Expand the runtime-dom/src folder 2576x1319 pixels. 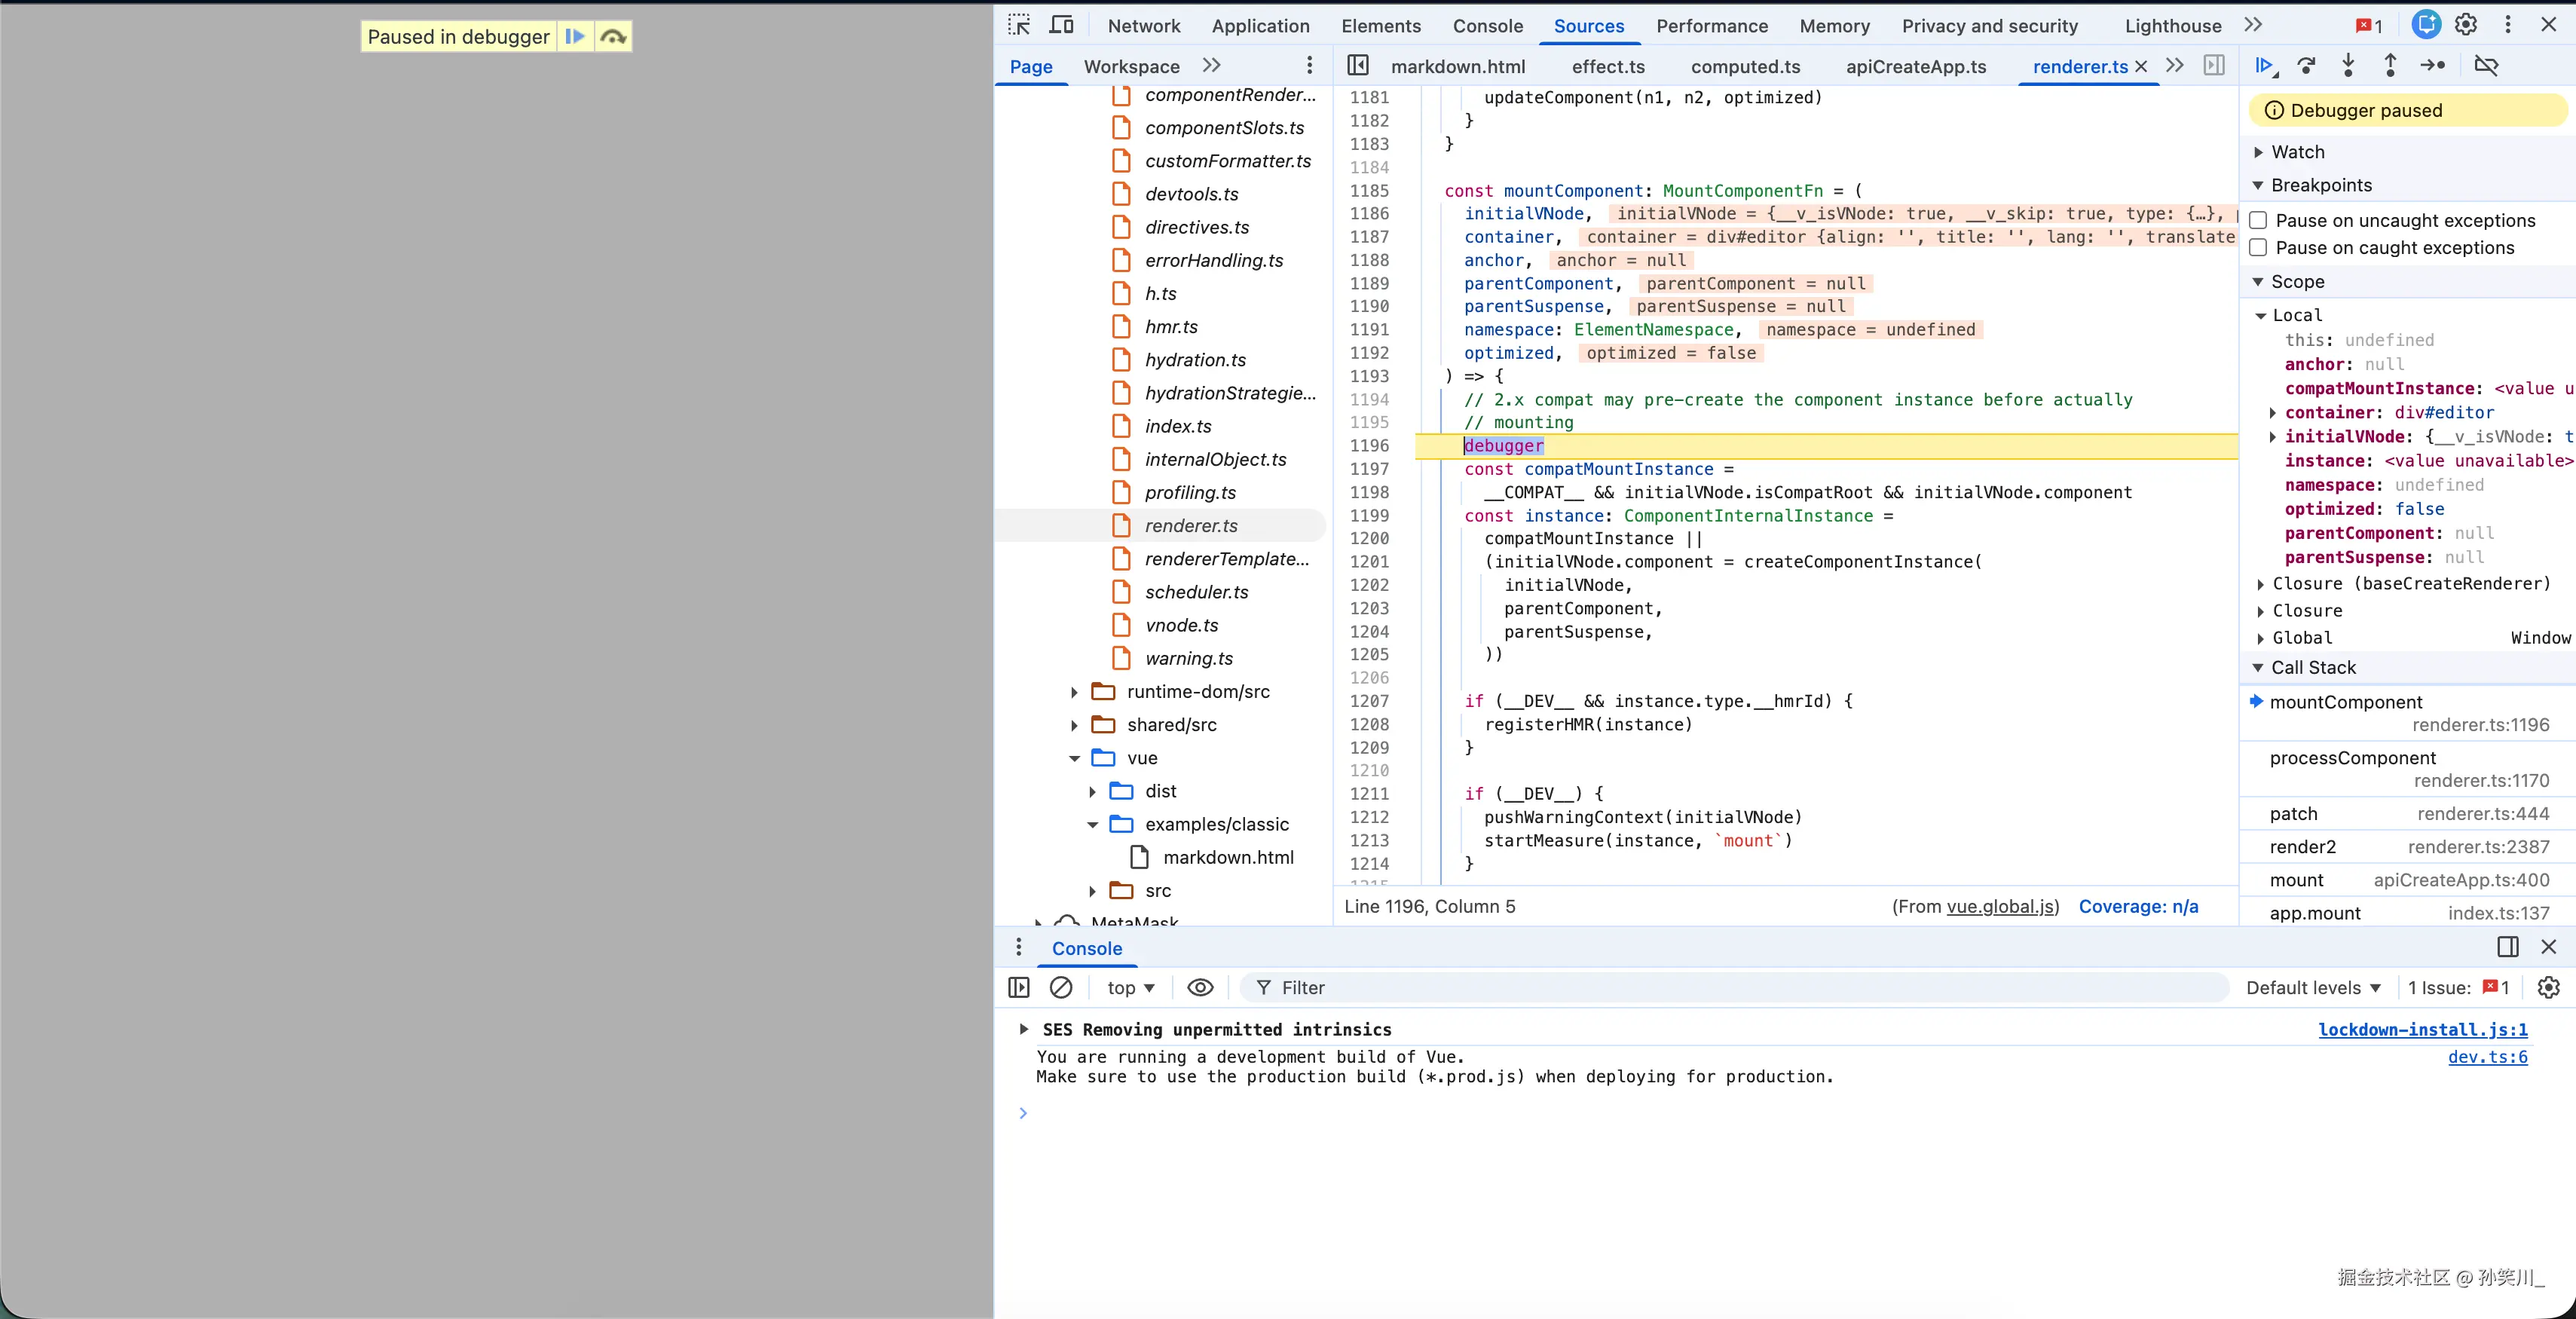[x=1074, y=692]
